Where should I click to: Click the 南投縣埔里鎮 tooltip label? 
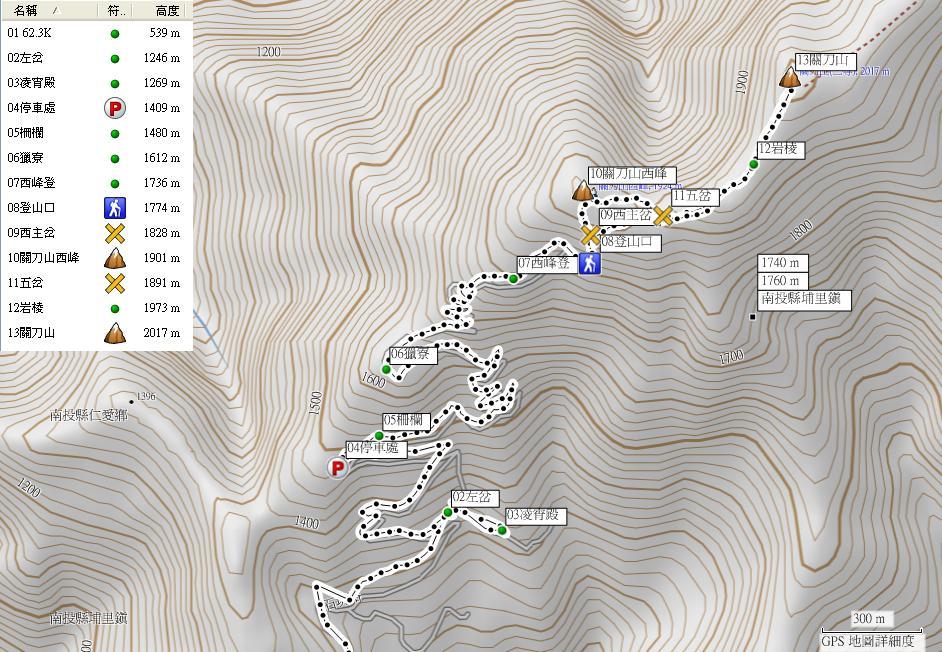804,299
